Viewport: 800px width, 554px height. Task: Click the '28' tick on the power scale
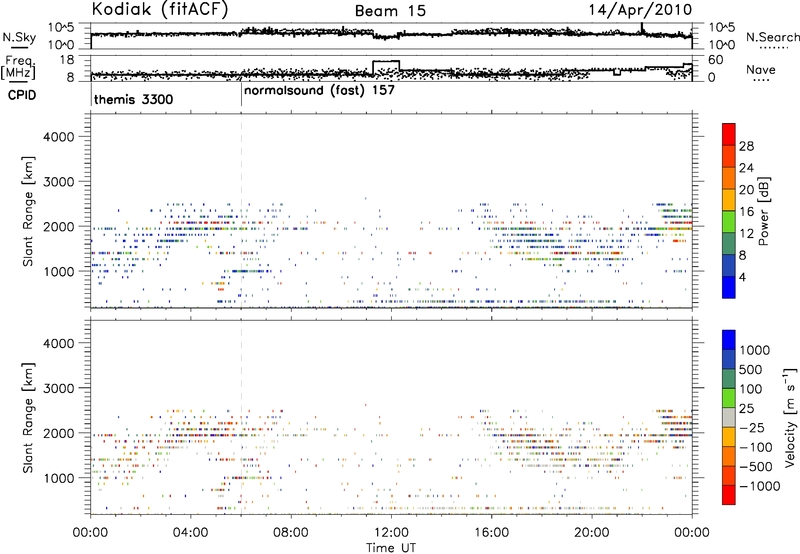[x=746, y=146]
